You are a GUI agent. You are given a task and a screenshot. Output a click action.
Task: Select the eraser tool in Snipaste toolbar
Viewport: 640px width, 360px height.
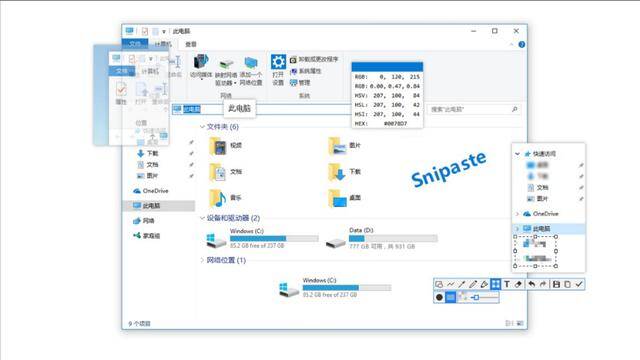pos(518,284)
